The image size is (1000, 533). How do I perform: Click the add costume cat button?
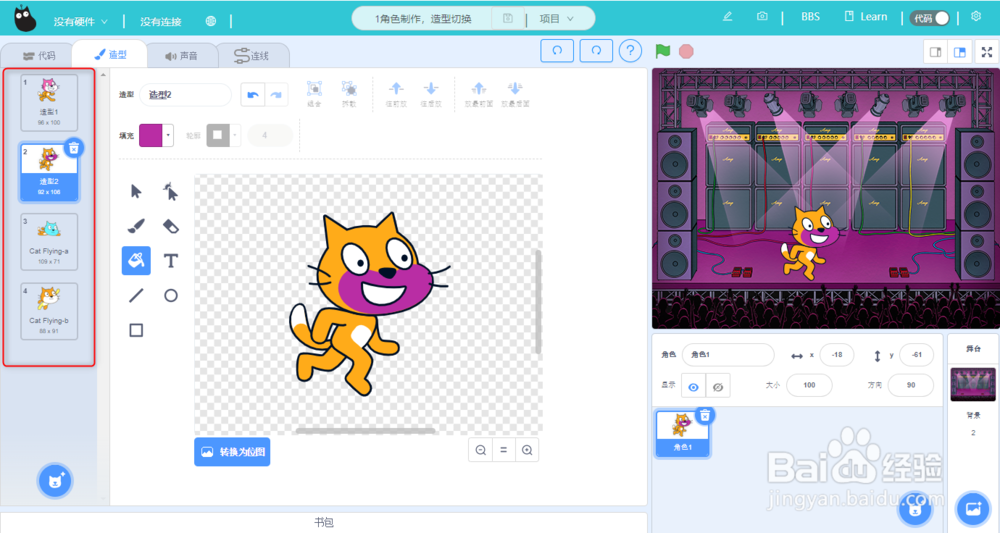[54, 480]
